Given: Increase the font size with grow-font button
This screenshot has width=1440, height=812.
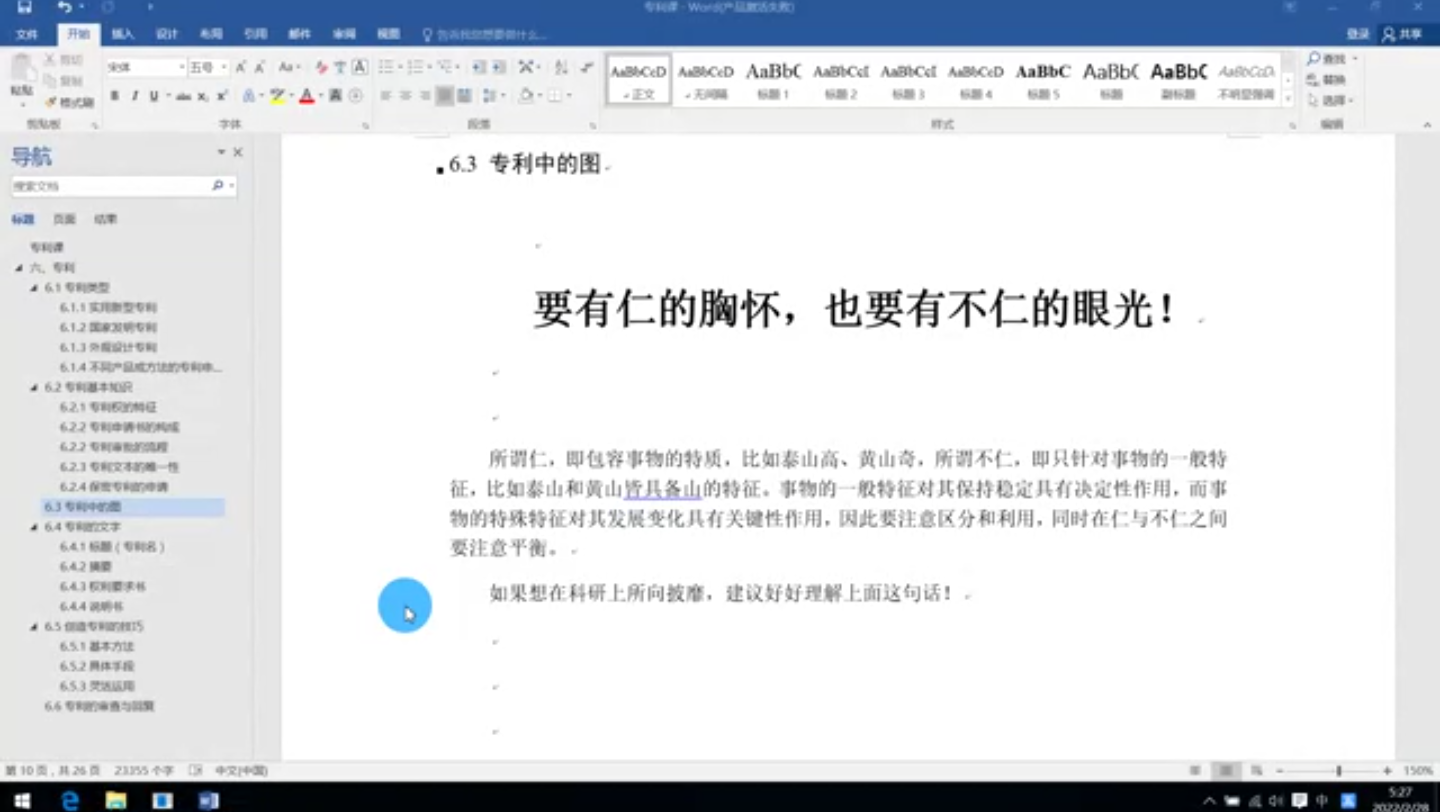Looking at the screenshot, I should [x=241, y=67].
